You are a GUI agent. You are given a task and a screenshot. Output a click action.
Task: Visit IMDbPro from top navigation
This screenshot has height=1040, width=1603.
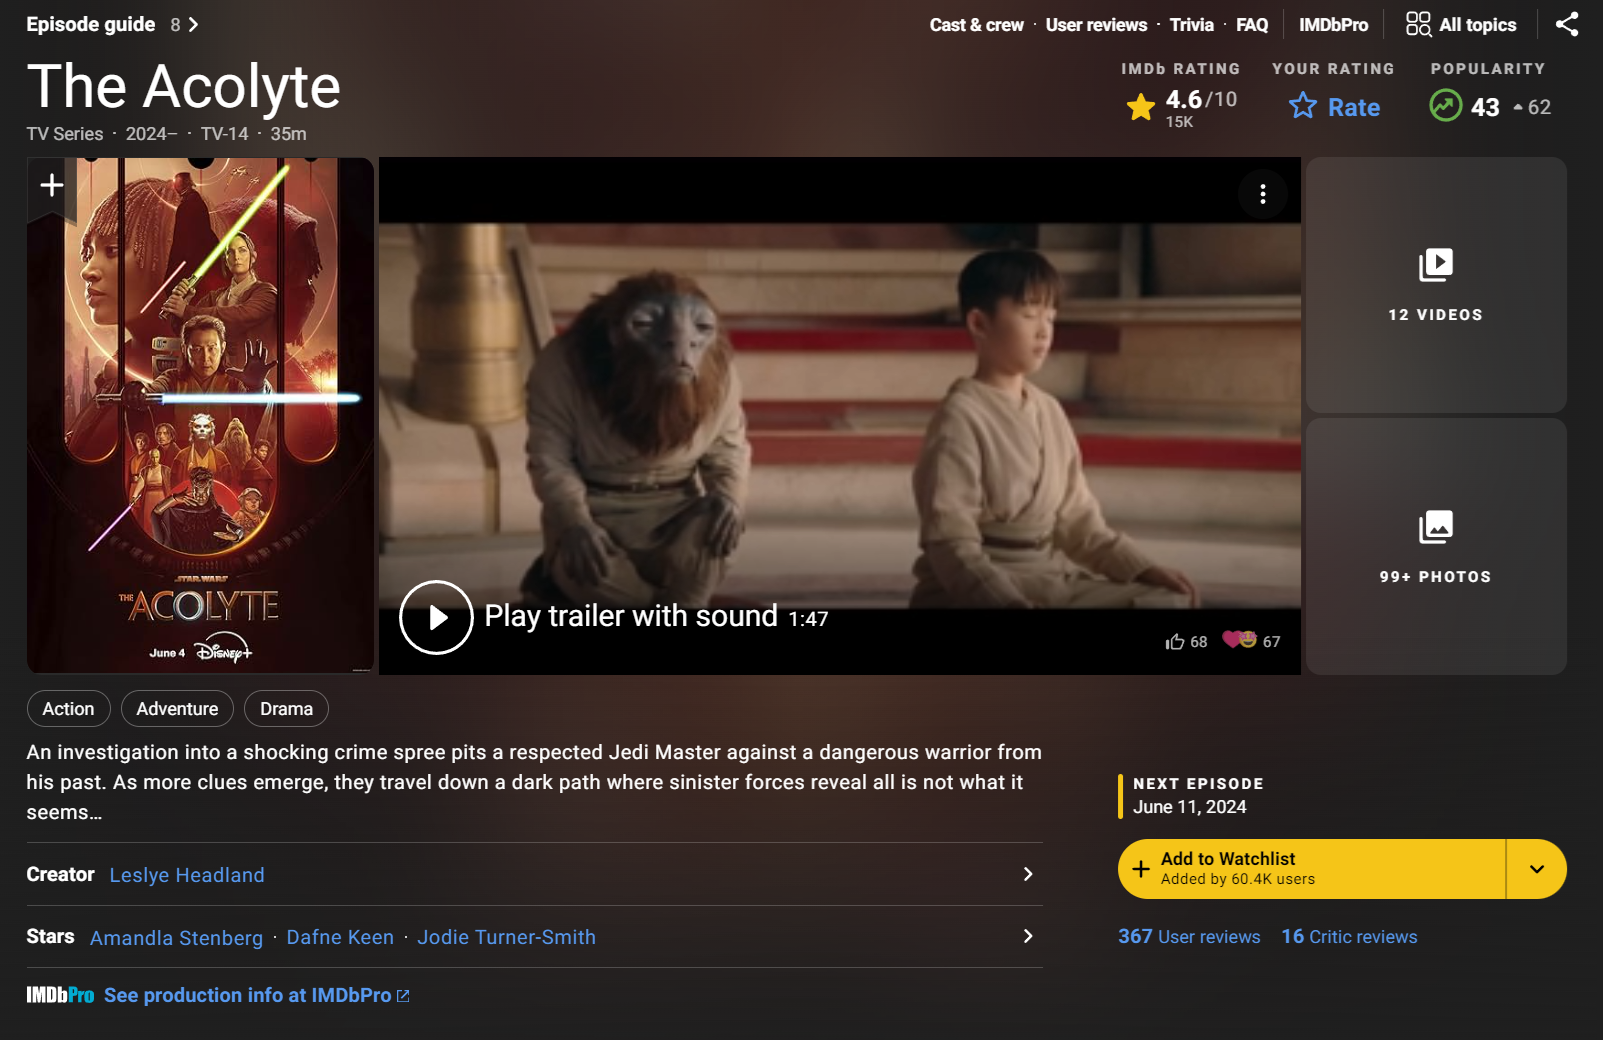pyautogui.click(x=1334, y=25)
